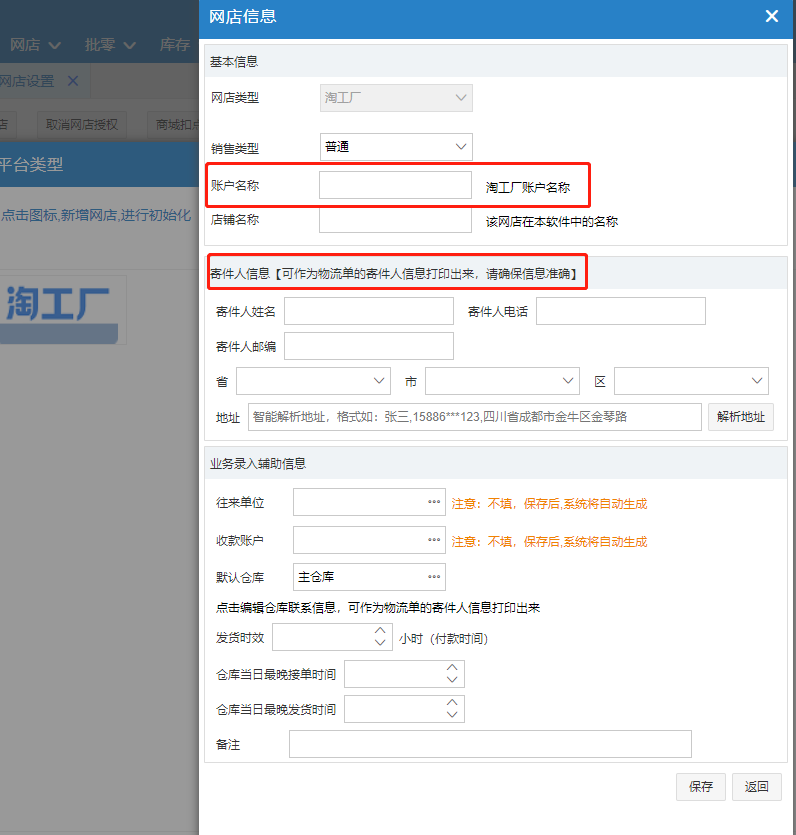
Task: Focus the 寄件人姓名 text box
Action: (368, 311)
